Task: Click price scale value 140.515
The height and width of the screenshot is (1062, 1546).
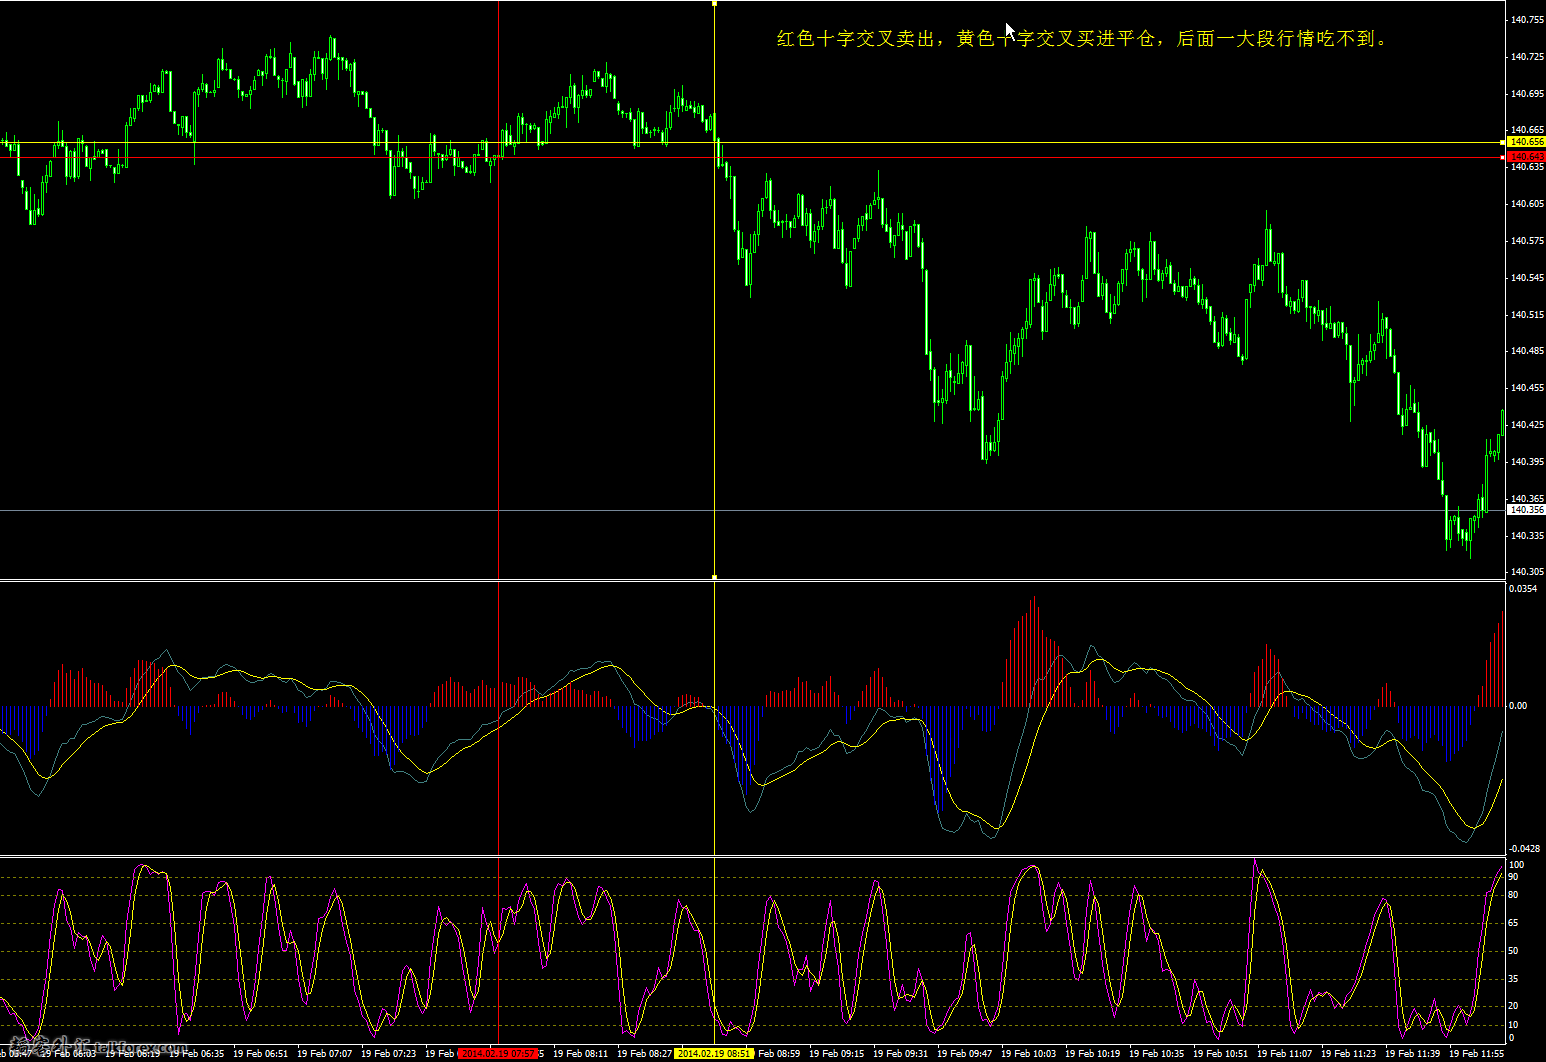Action: 1527,315
